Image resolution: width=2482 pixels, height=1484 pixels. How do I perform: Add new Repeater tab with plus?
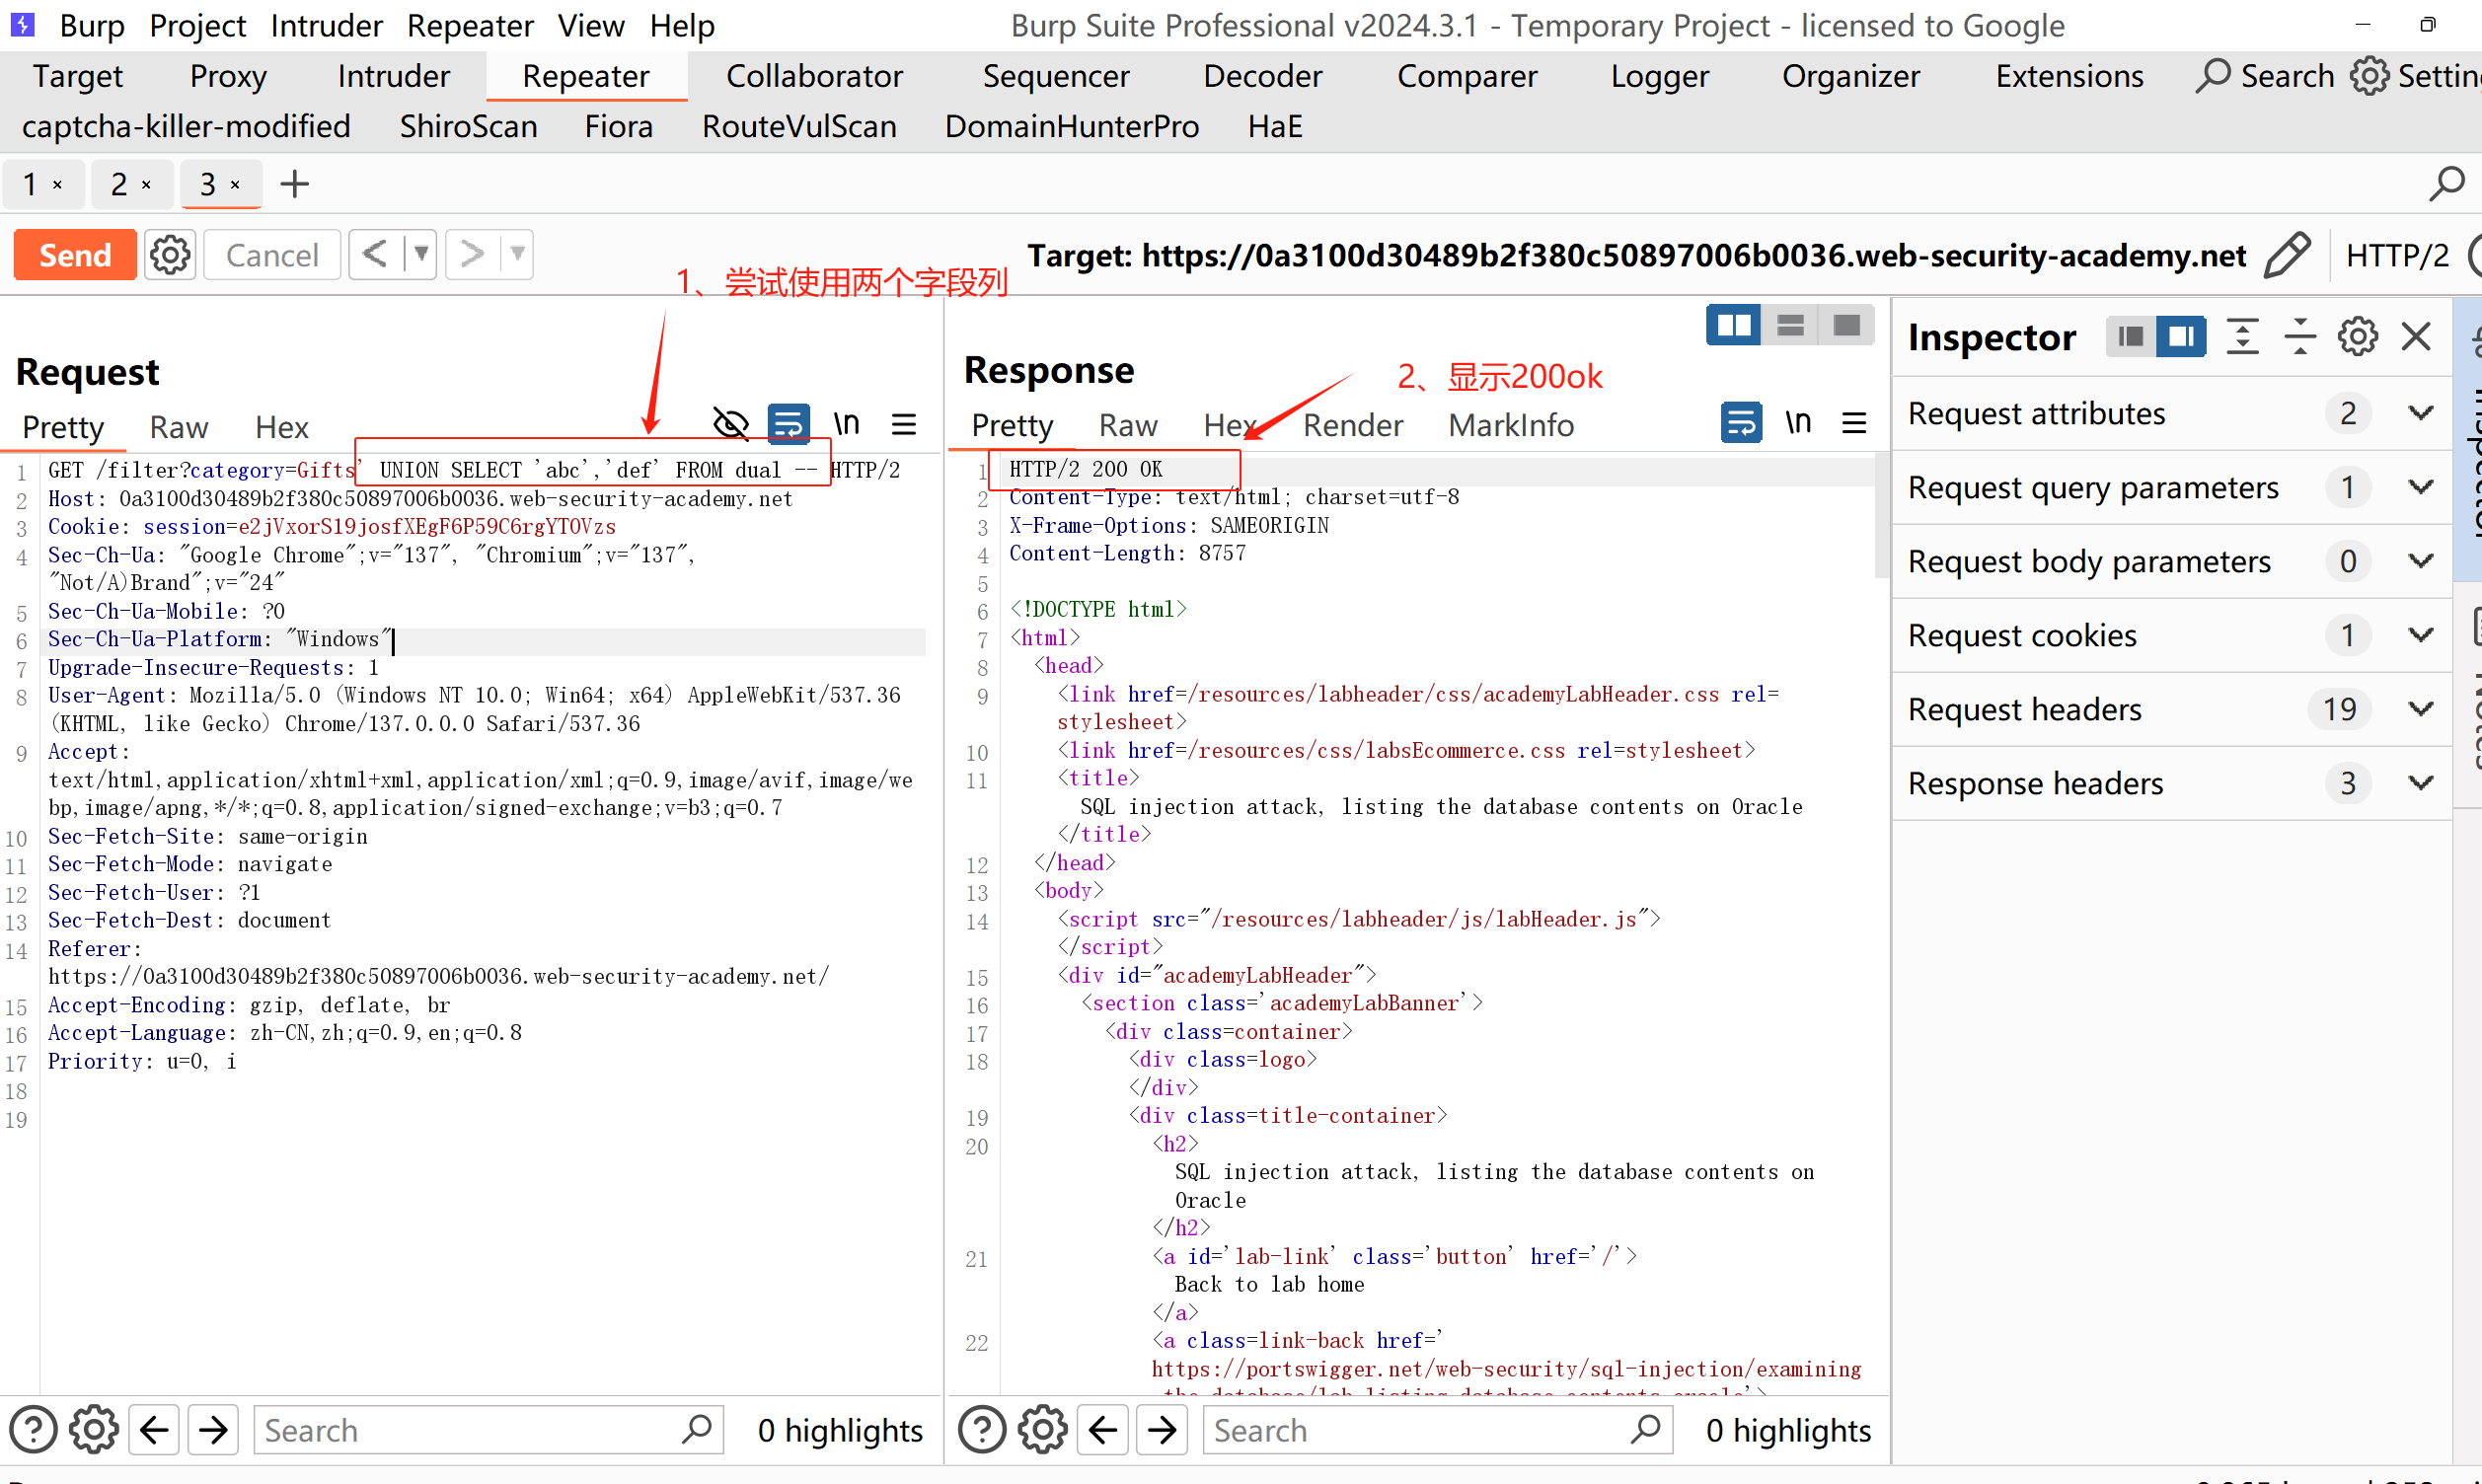click(x=295, y=184)
